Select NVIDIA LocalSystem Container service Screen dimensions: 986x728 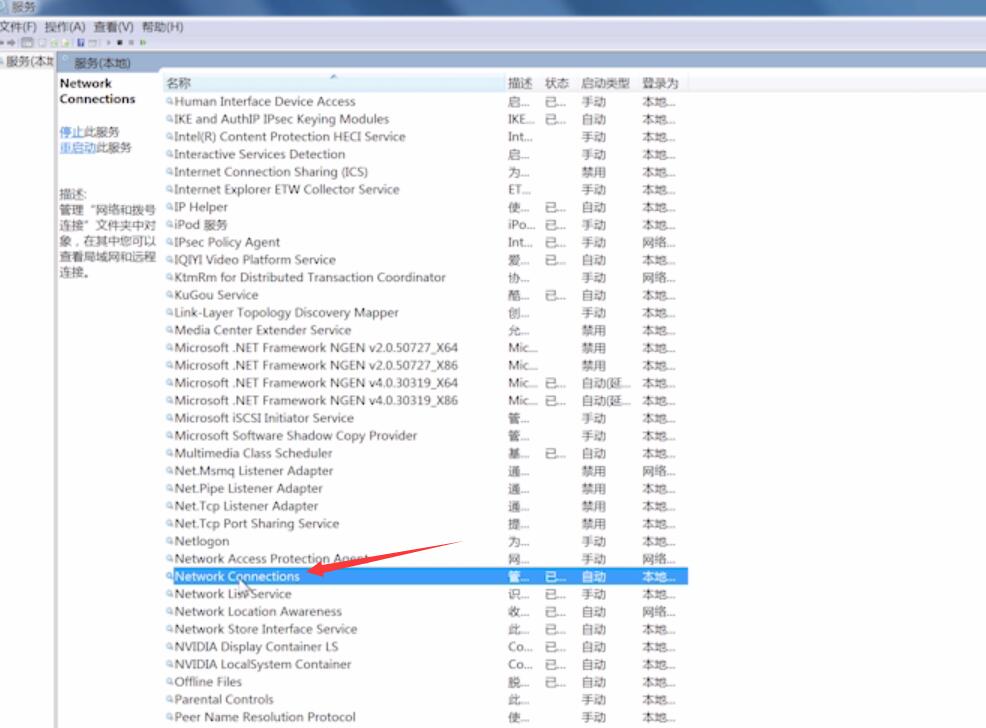tap(263, 664)
